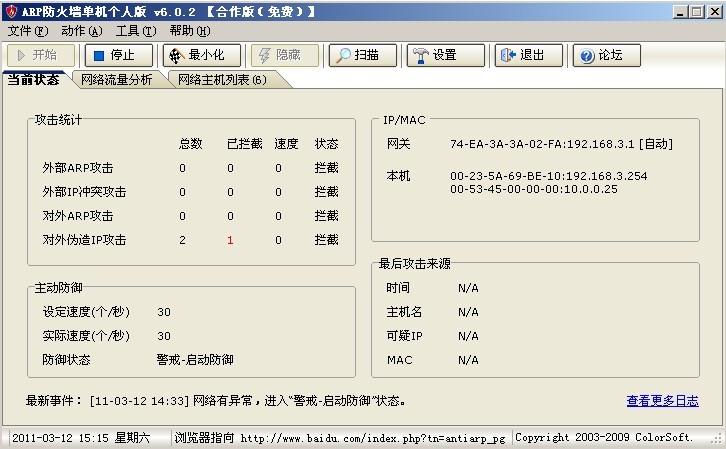Image resolution: width=726 pixels, height=449 pixels.
Task: Click the resize grip in the status bar corner
Action: pos(717,438)
